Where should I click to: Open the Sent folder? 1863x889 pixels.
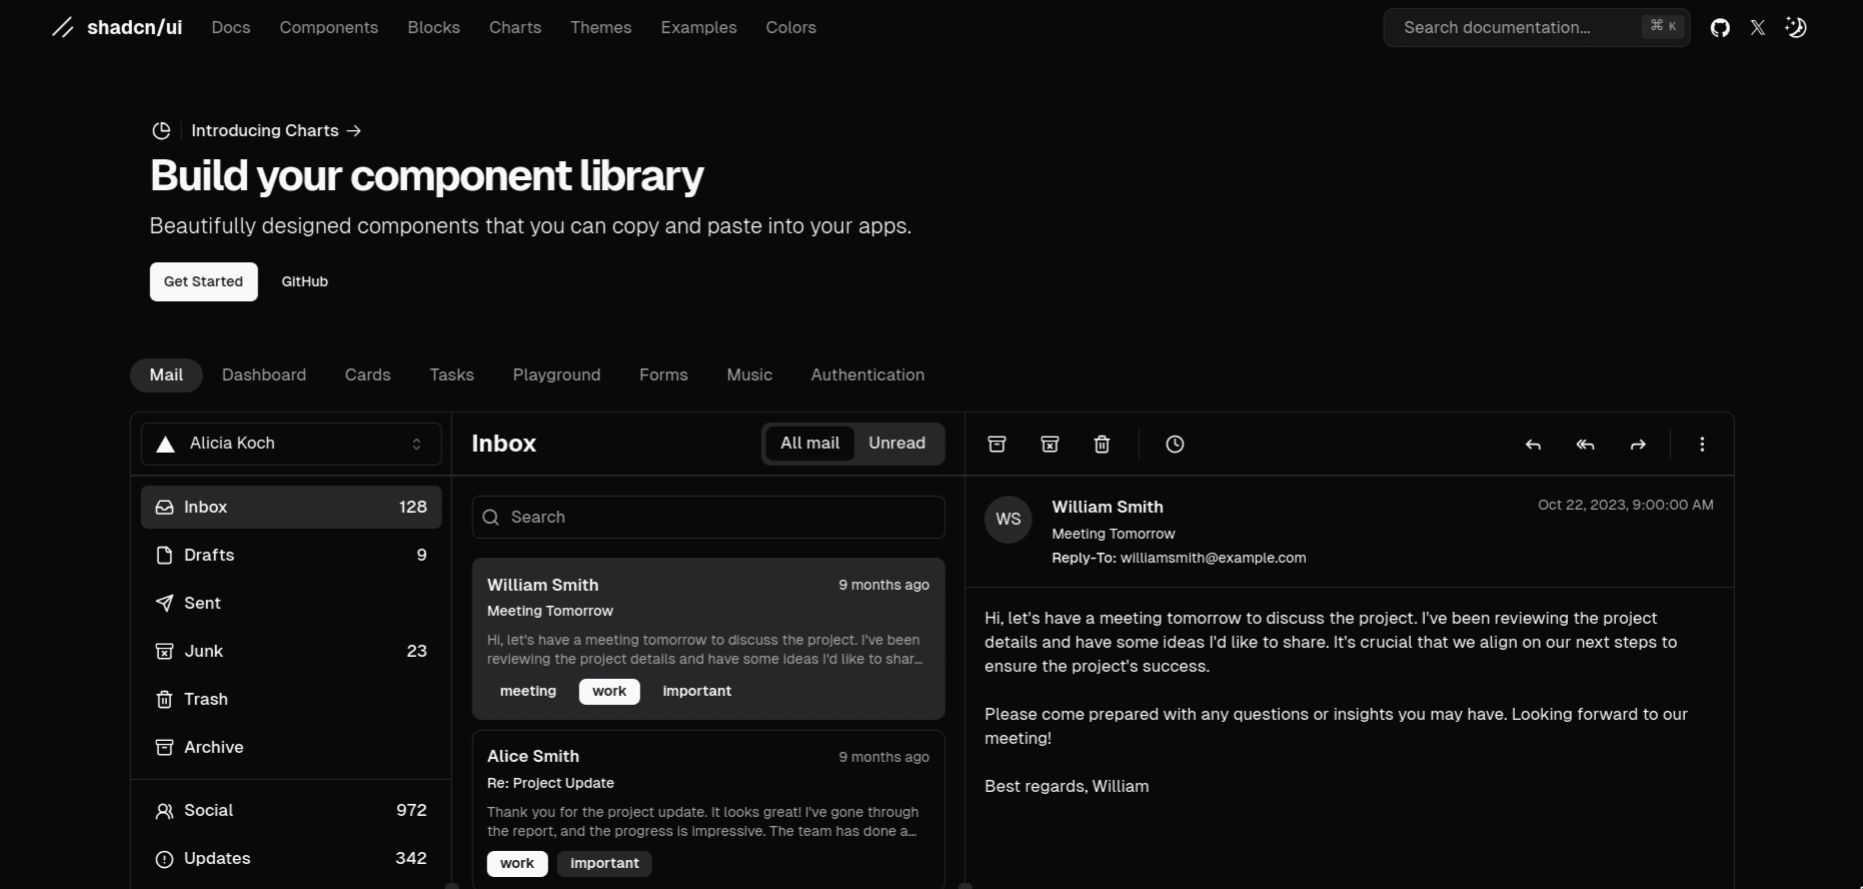tap(291, 603)
